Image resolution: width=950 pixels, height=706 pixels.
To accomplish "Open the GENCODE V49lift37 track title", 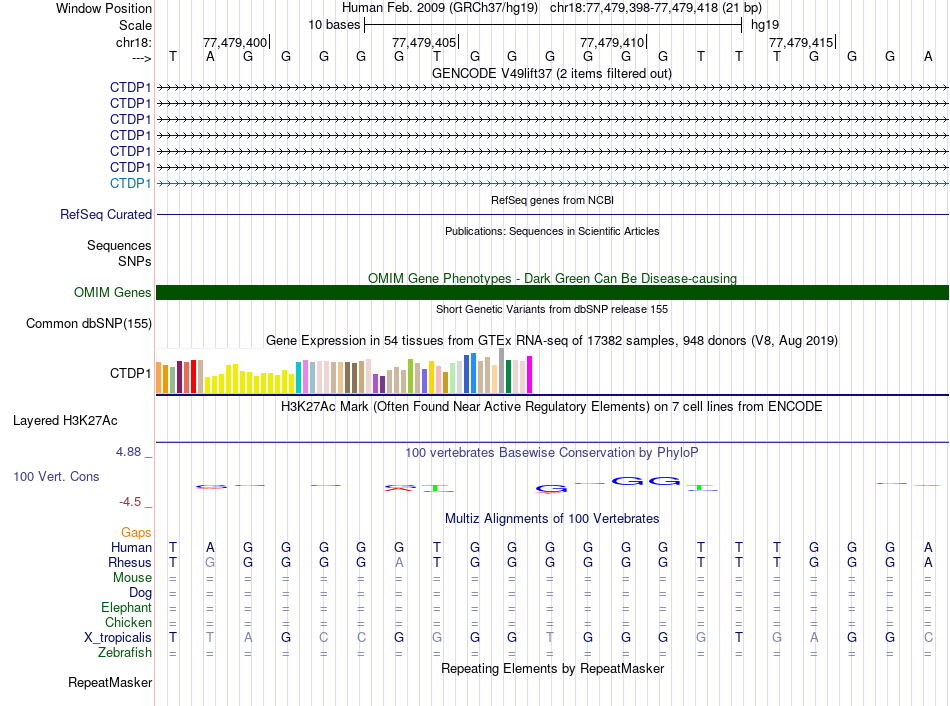I will point(551,74).
